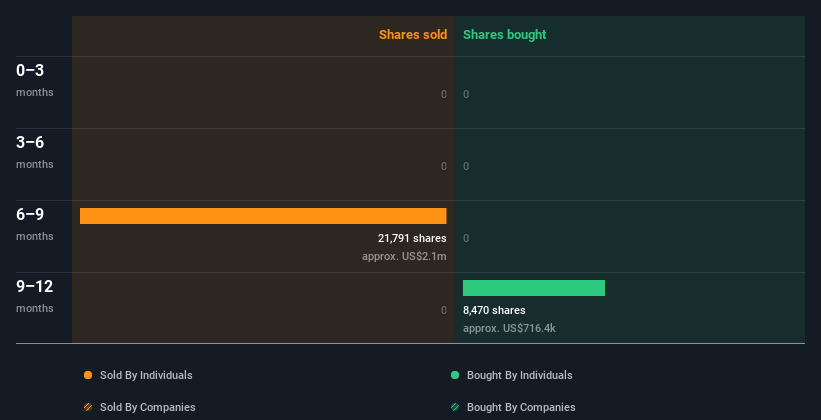Click the green Bought By Individuals dot
This screenshot has width=821, height=420.
(455, 375)
